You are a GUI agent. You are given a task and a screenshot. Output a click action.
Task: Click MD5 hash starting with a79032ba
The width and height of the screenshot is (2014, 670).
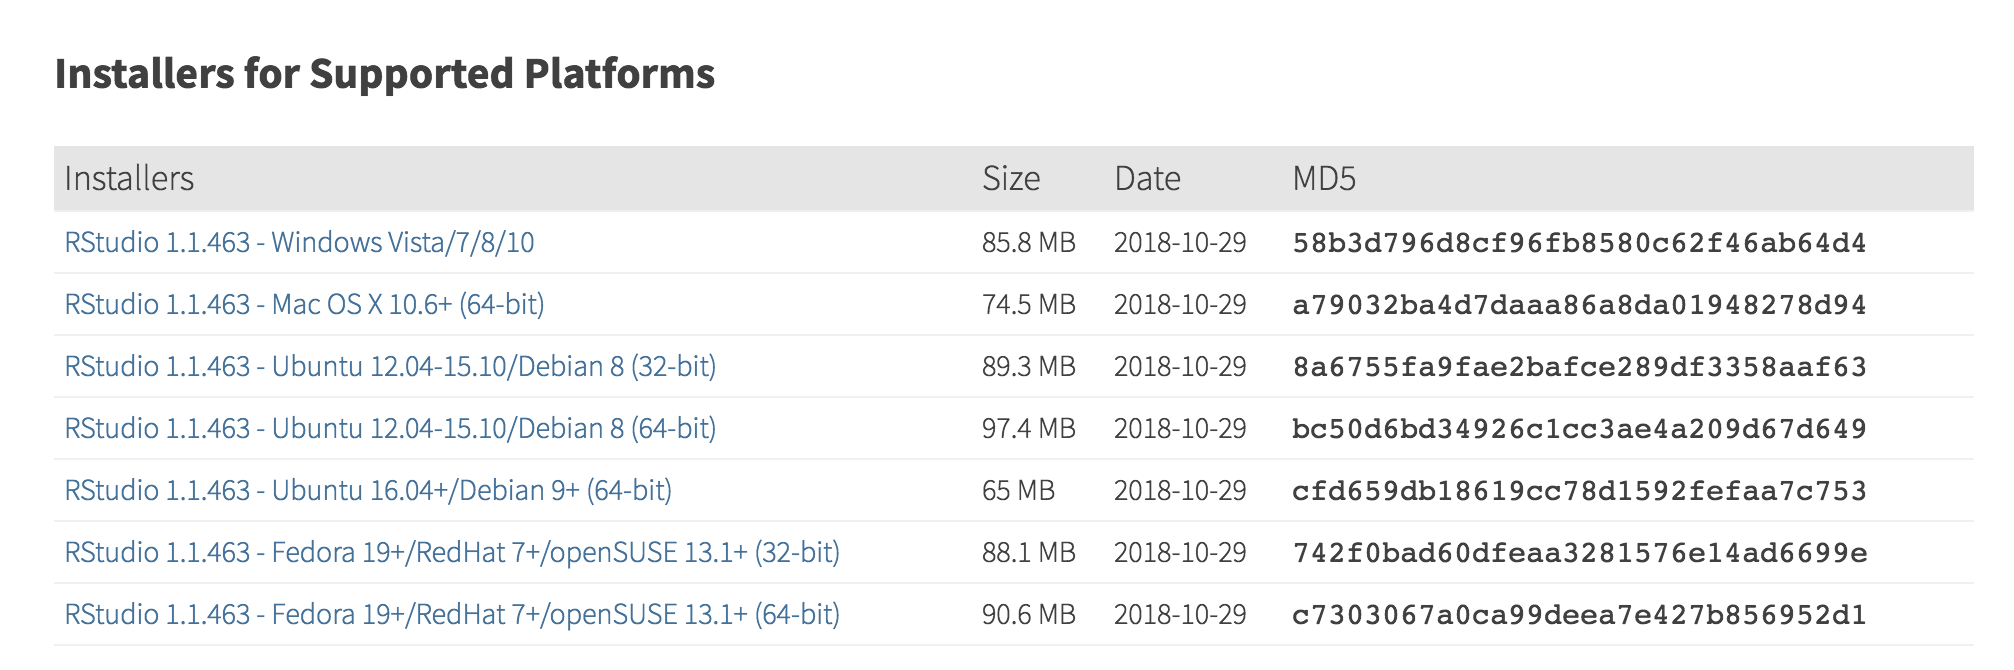1579,305
